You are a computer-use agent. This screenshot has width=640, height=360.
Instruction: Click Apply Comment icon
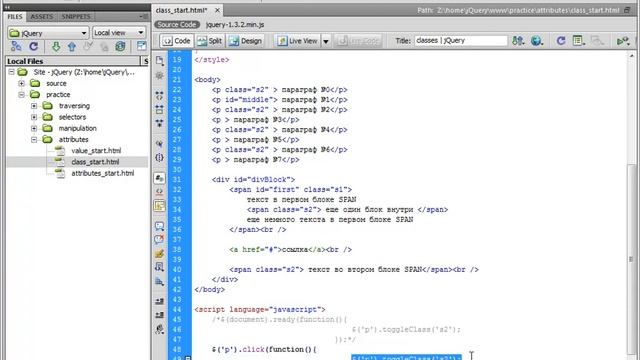click(x=160, y=226)
